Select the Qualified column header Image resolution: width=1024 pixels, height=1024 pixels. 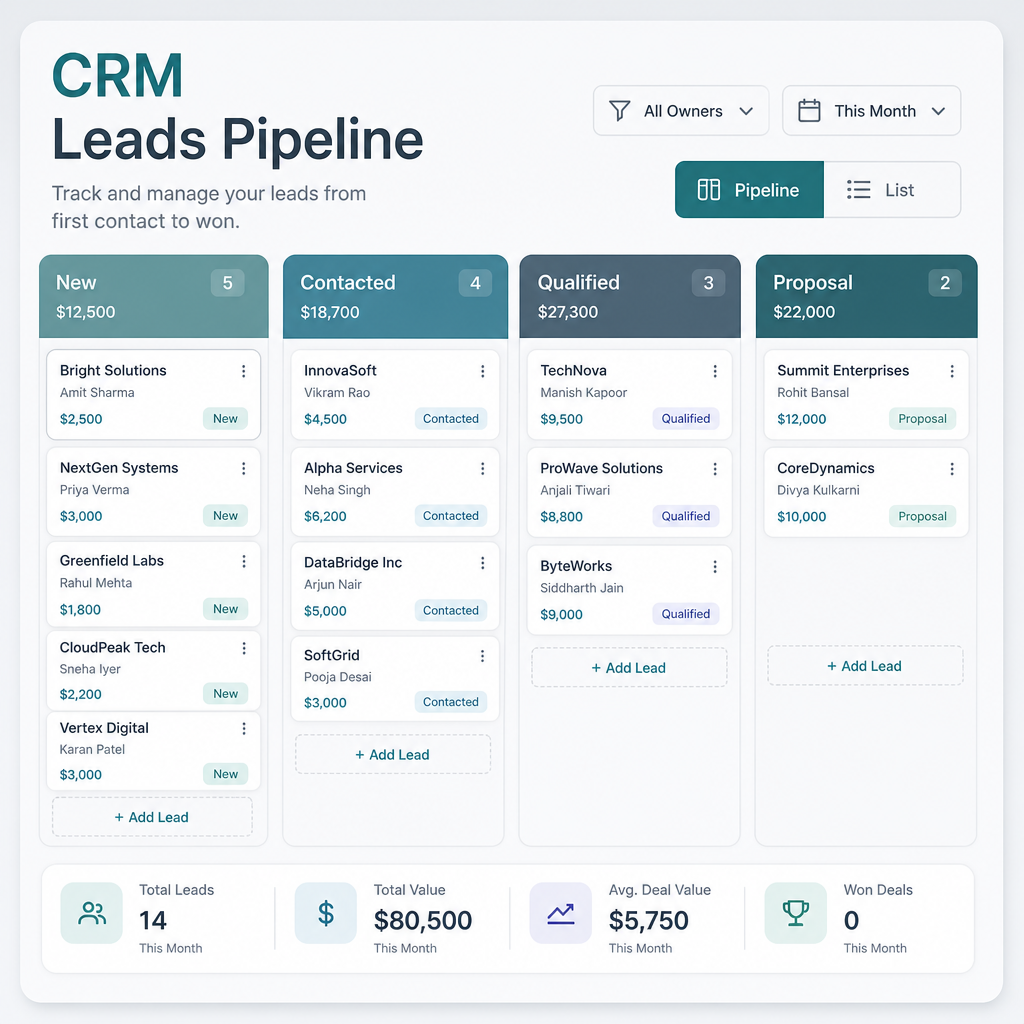coord(630,296)
